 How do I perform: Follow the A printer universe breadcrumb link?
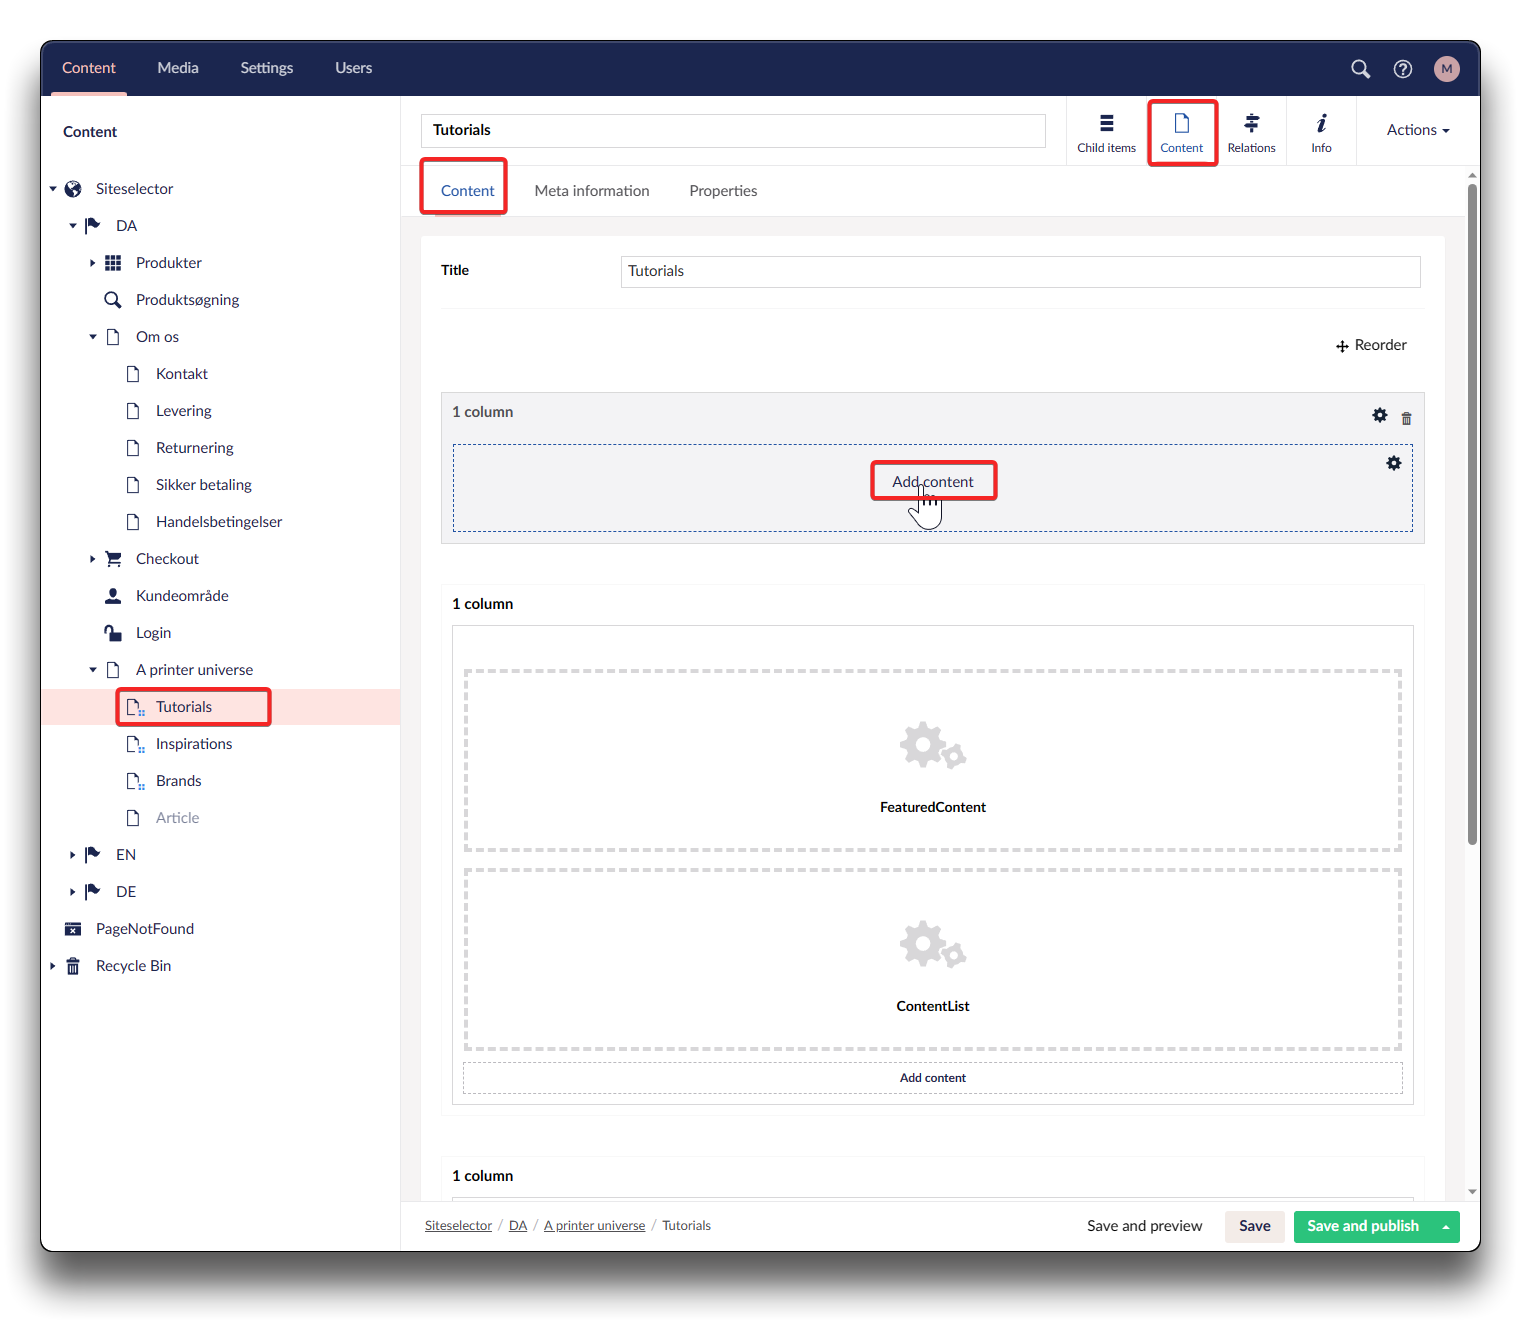coord(594,1226)
